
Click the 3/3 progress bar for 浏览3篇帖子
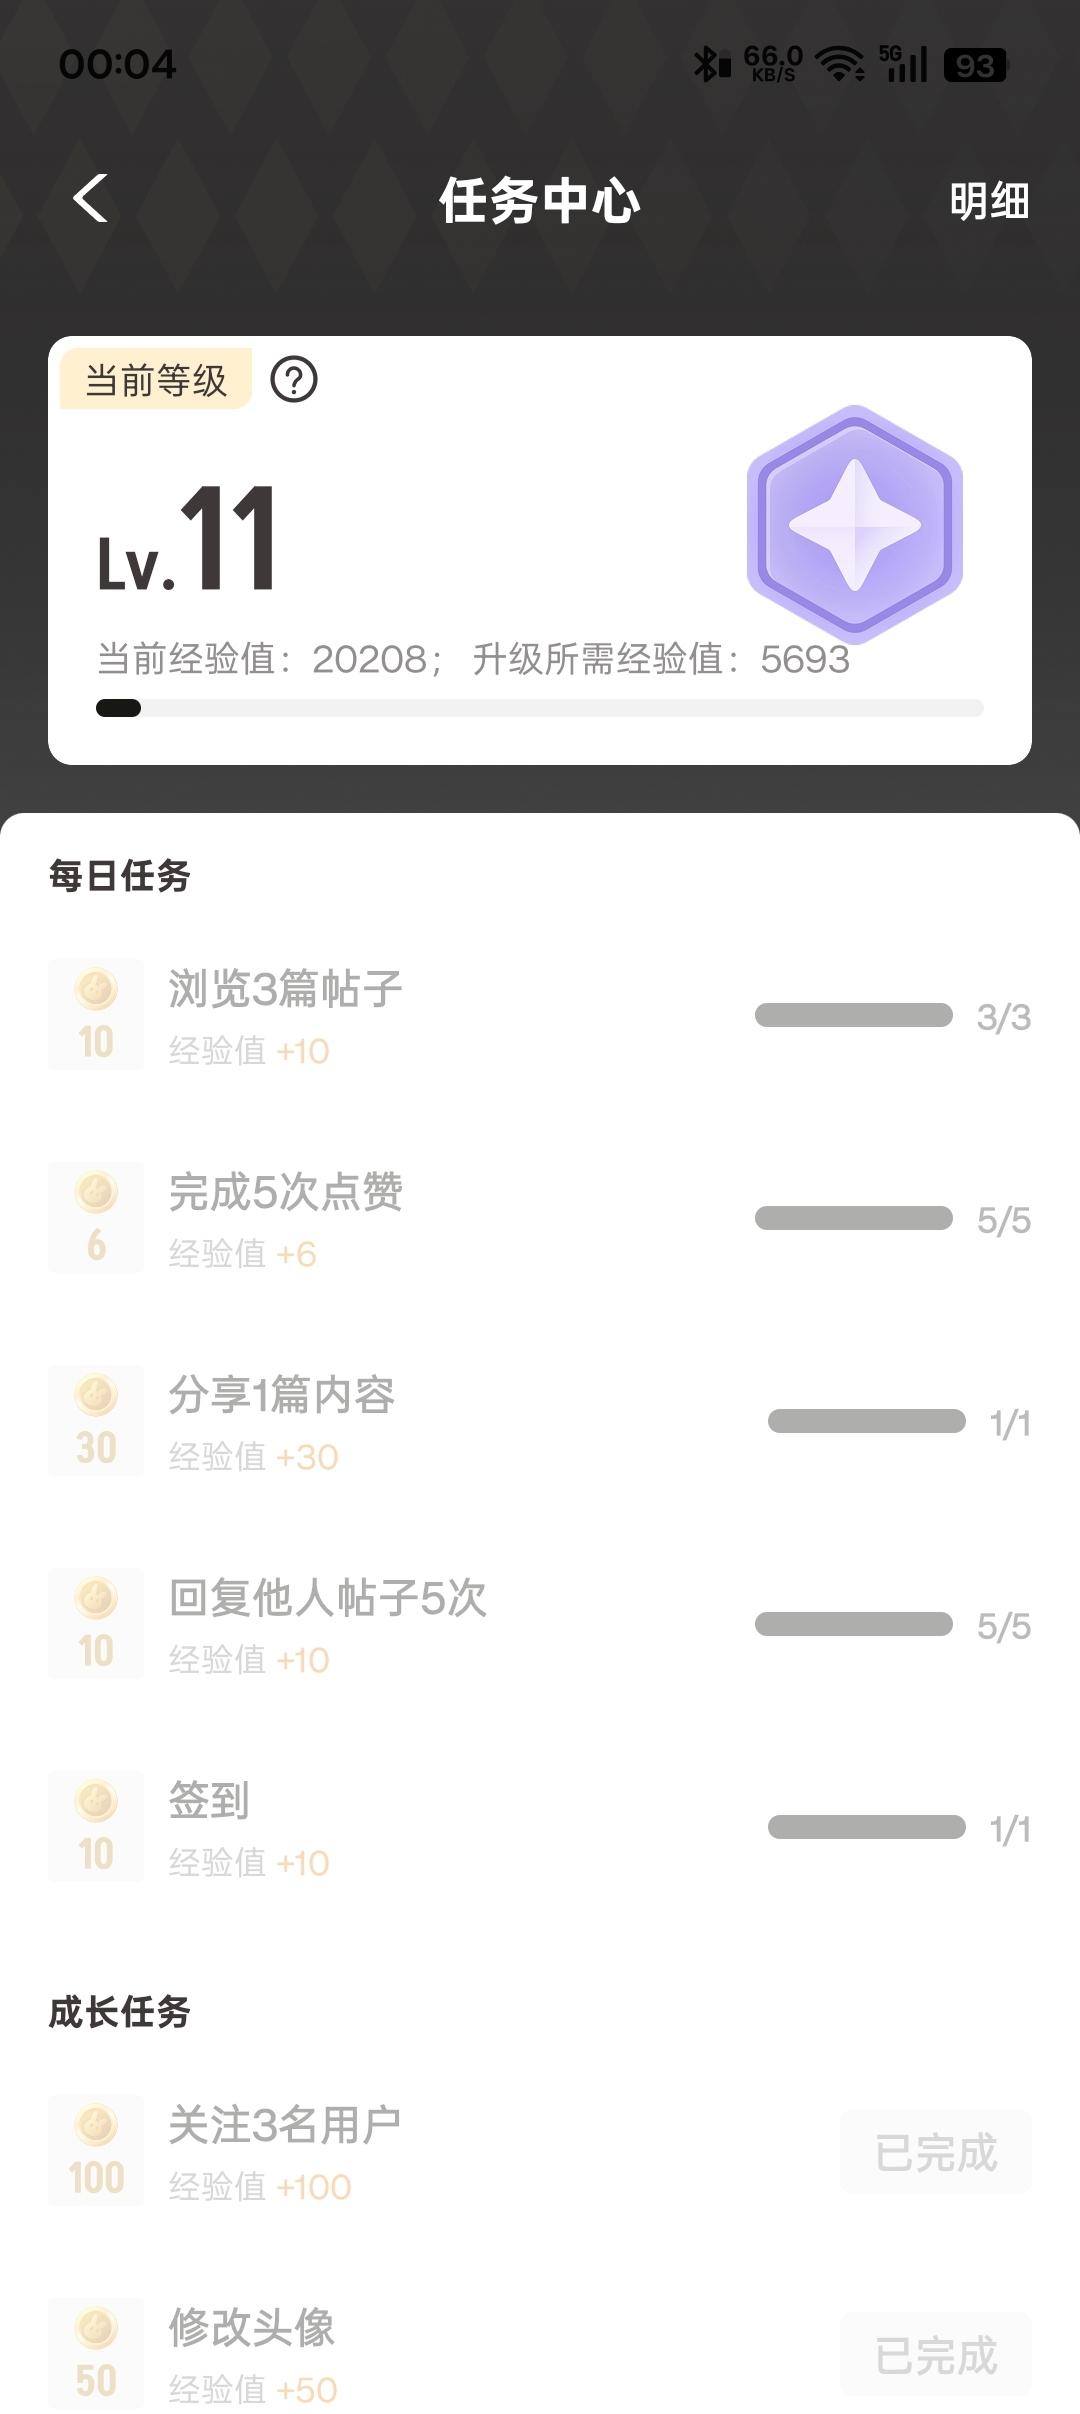853,1015
